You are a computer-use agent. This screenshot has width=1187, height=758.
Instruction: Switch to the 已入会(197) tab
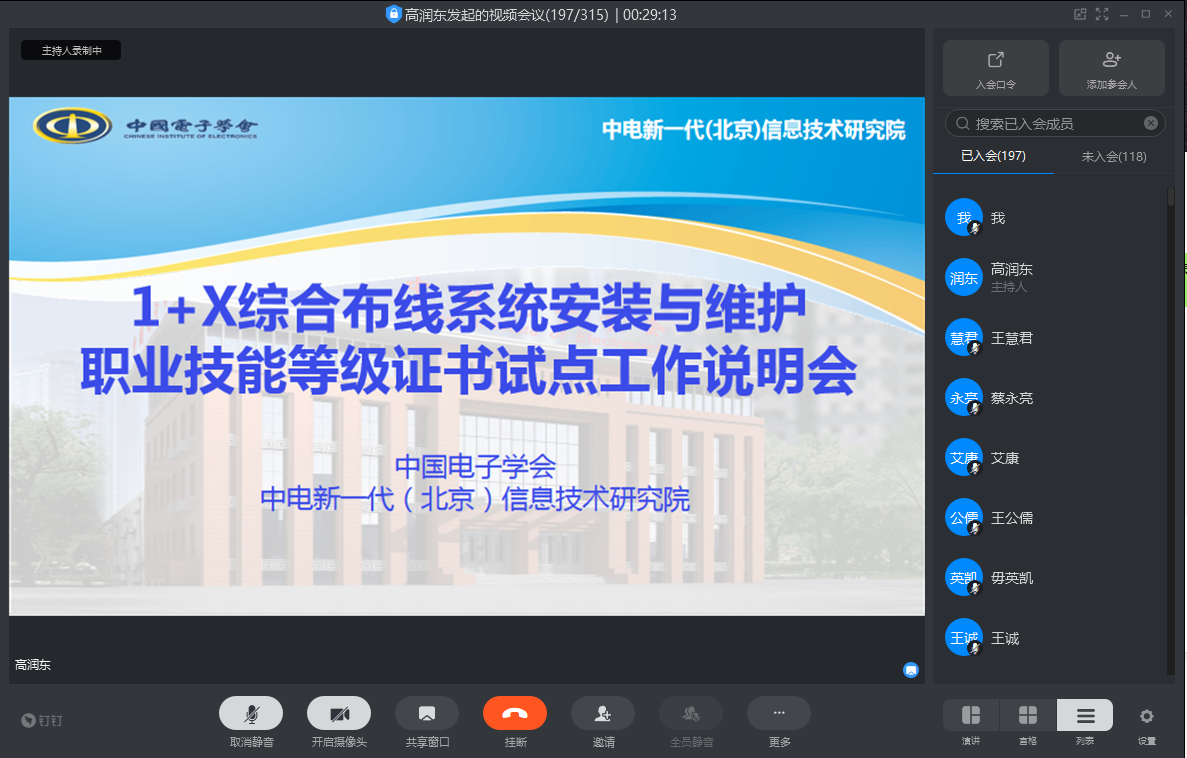click(x=993, y=156)
